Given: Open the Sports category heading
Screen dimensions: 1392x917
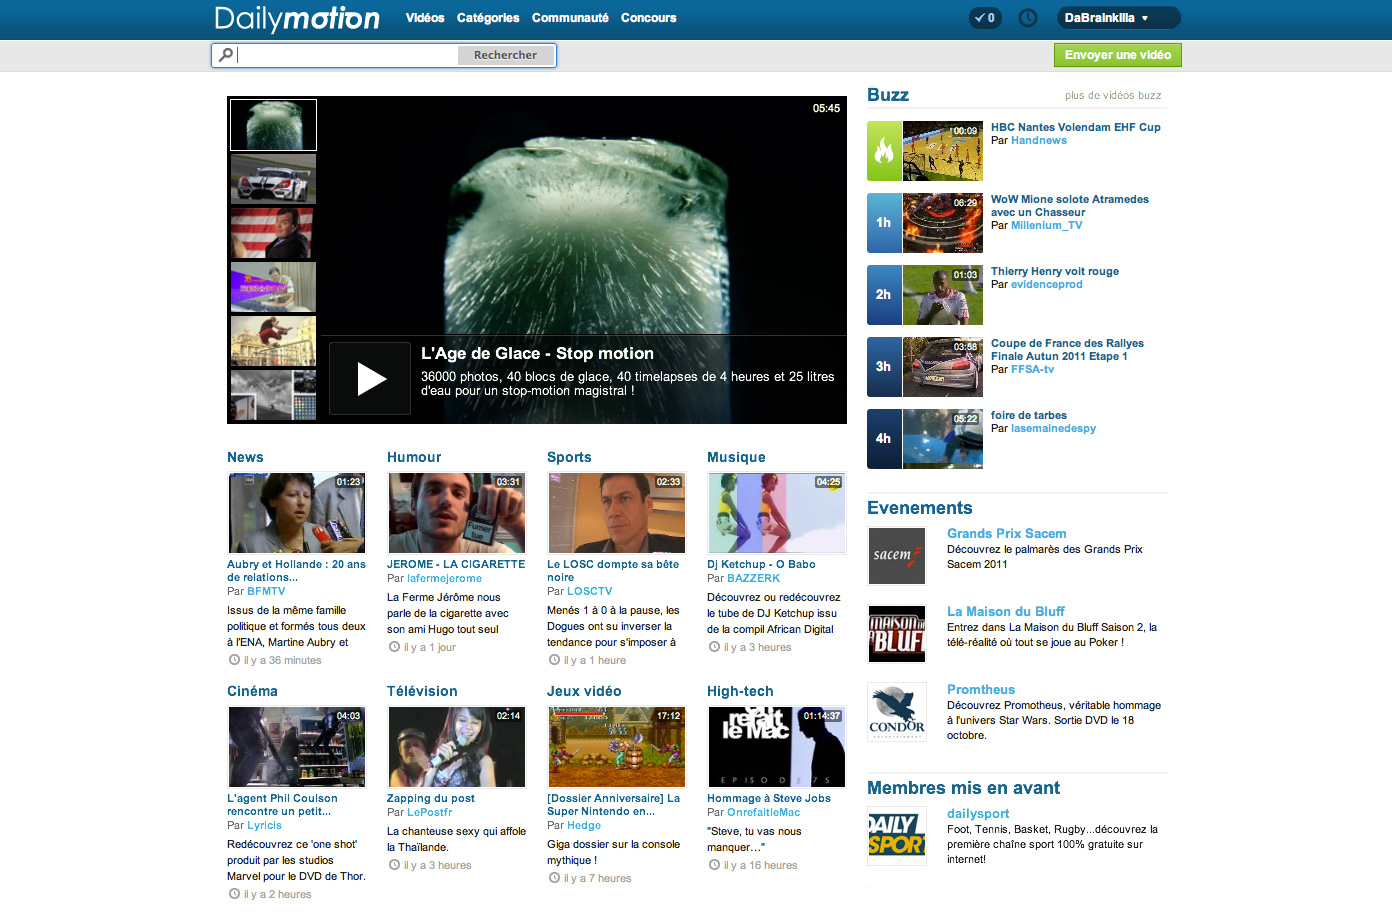Looking at the screenshot, I should (x=569, y=457).
